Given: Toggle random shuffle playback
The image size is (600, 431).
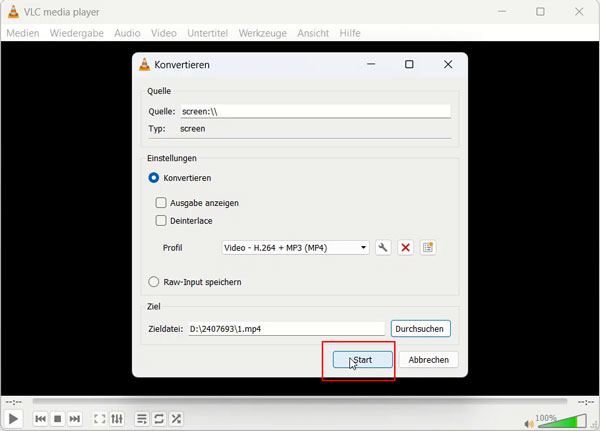Looking at the screenshot, I should [x=176, y=419].
